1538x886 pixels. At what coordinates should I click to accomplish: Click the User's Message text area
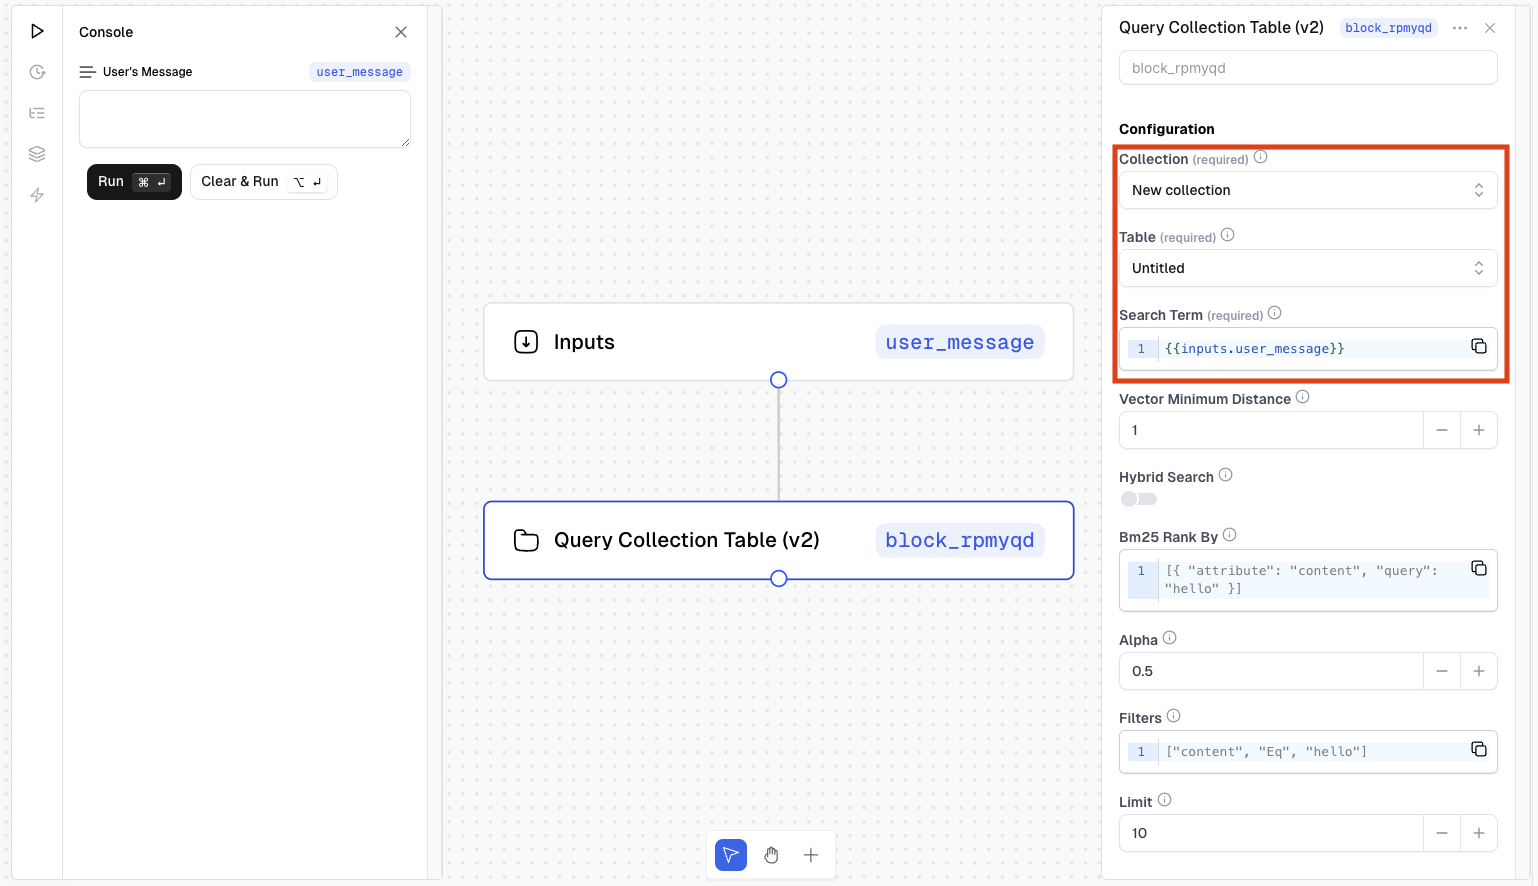pyautogui.click(x=245, y=119)
